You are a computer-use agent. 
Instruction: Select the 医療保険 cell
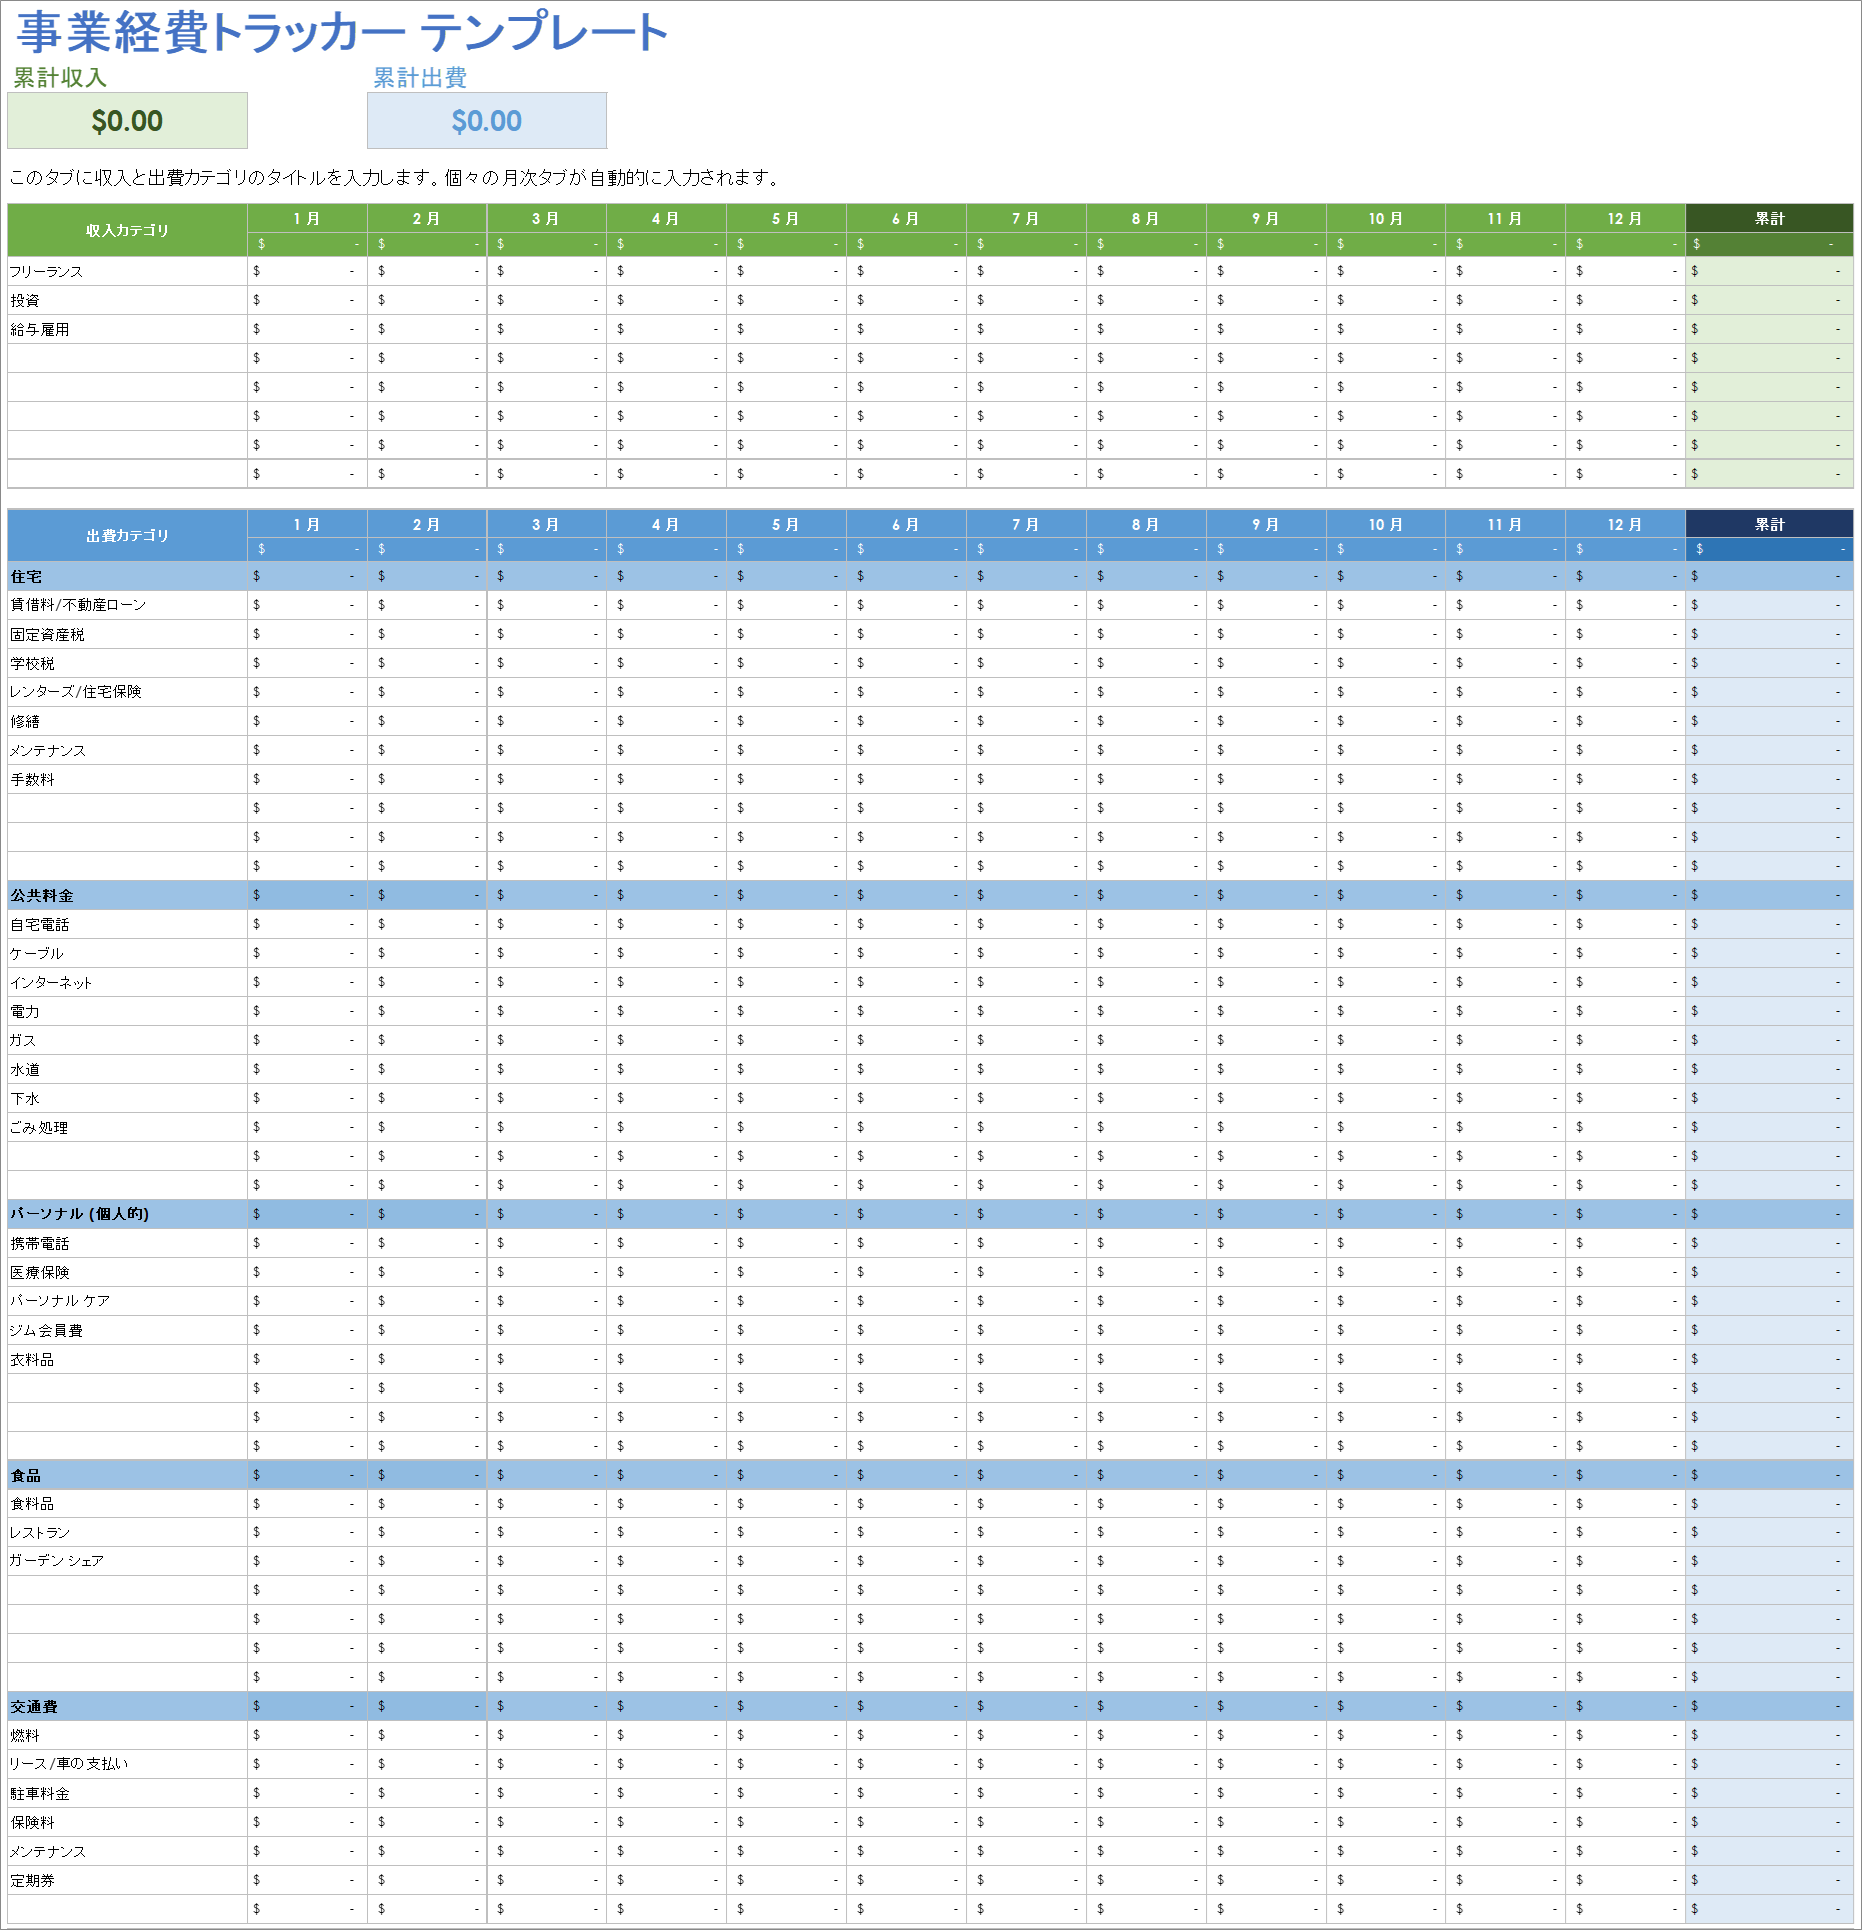(127, 1272)
